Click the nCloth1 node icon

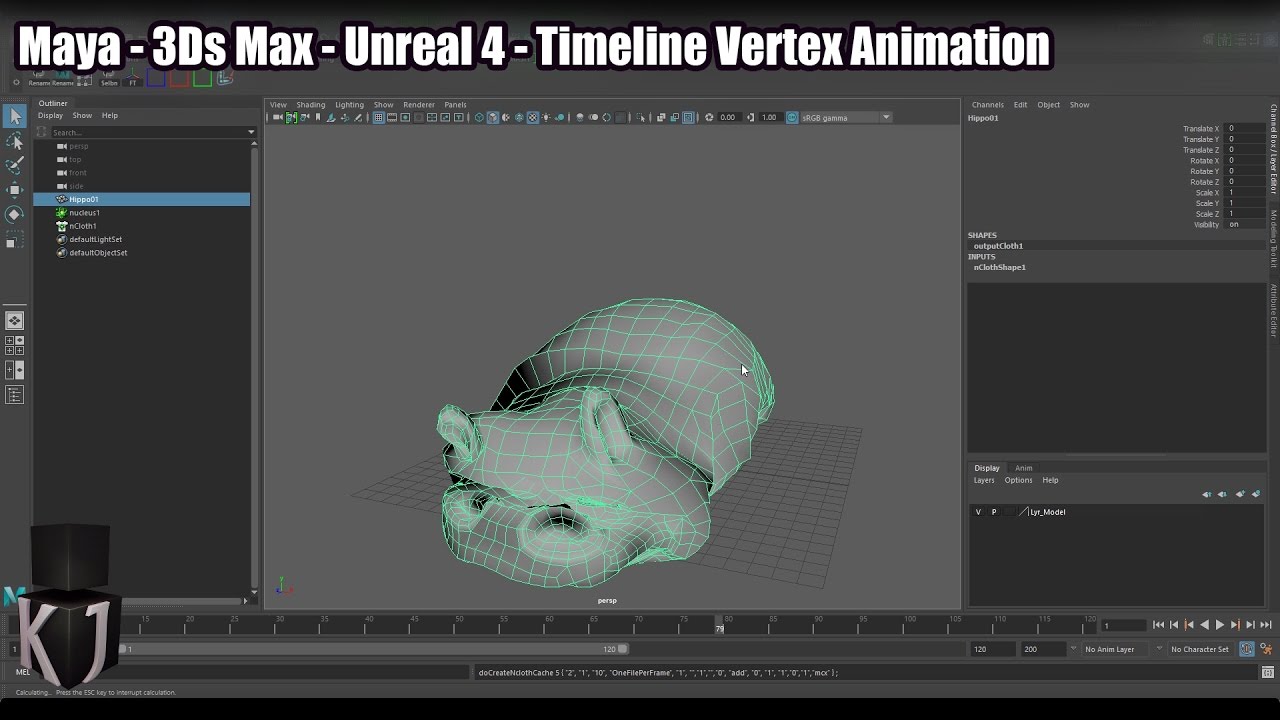[x=62, y=226]
